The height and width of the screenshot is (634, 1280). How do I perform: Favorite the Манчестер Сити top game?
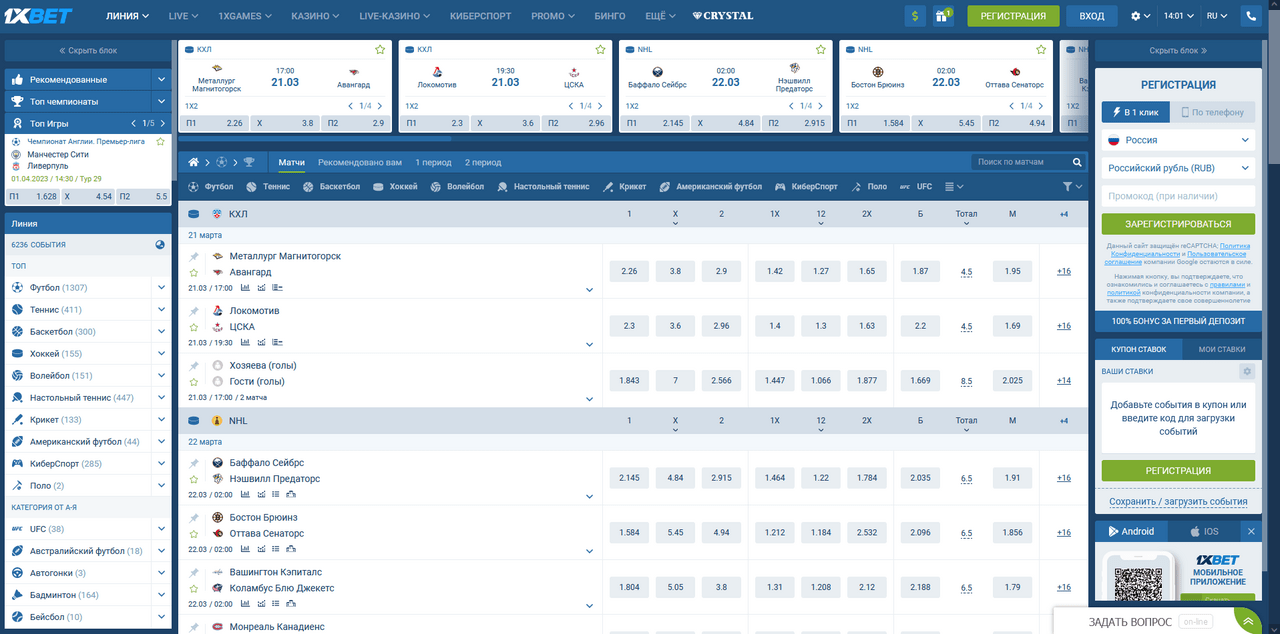point(160,141)
